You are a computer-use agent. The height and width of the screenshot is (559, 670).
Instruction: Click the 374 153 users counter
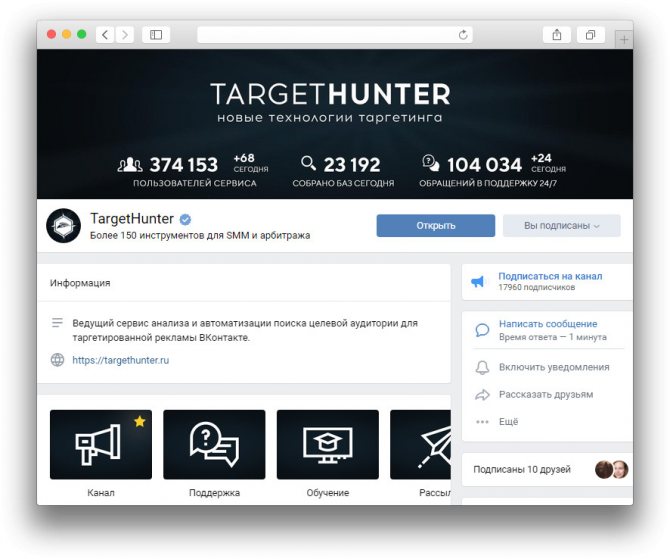(184, 165)
